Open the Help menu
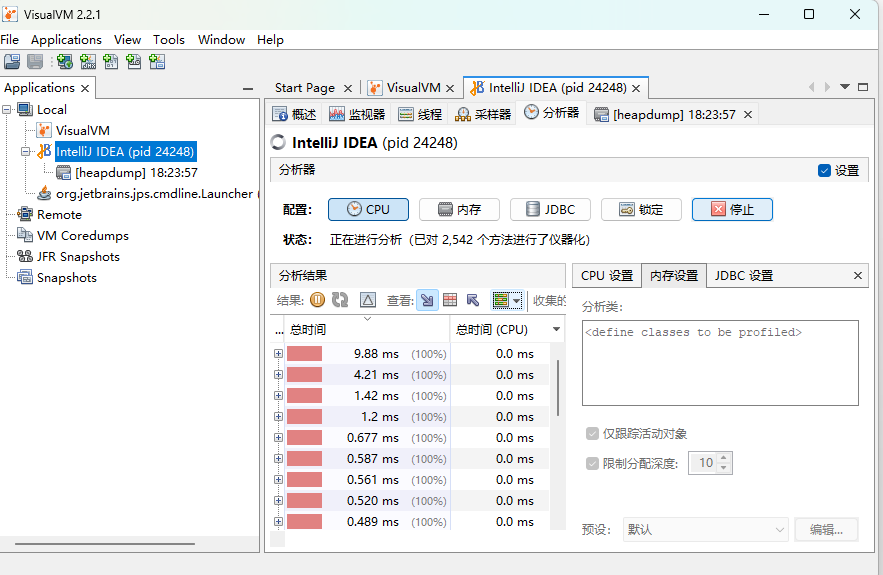The image size is (883, 575). 270,39
